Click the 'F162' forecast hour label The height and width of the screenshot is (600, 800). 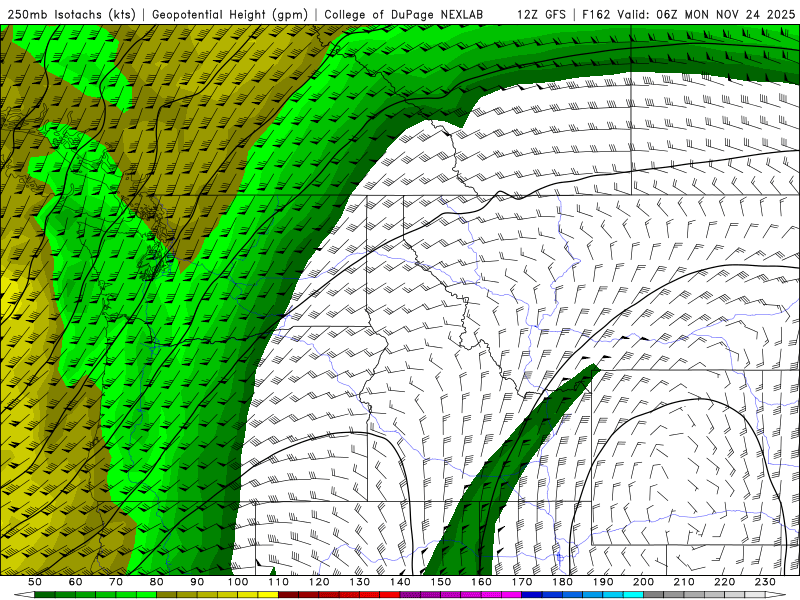pyautogui.click(x=596, y=14)
